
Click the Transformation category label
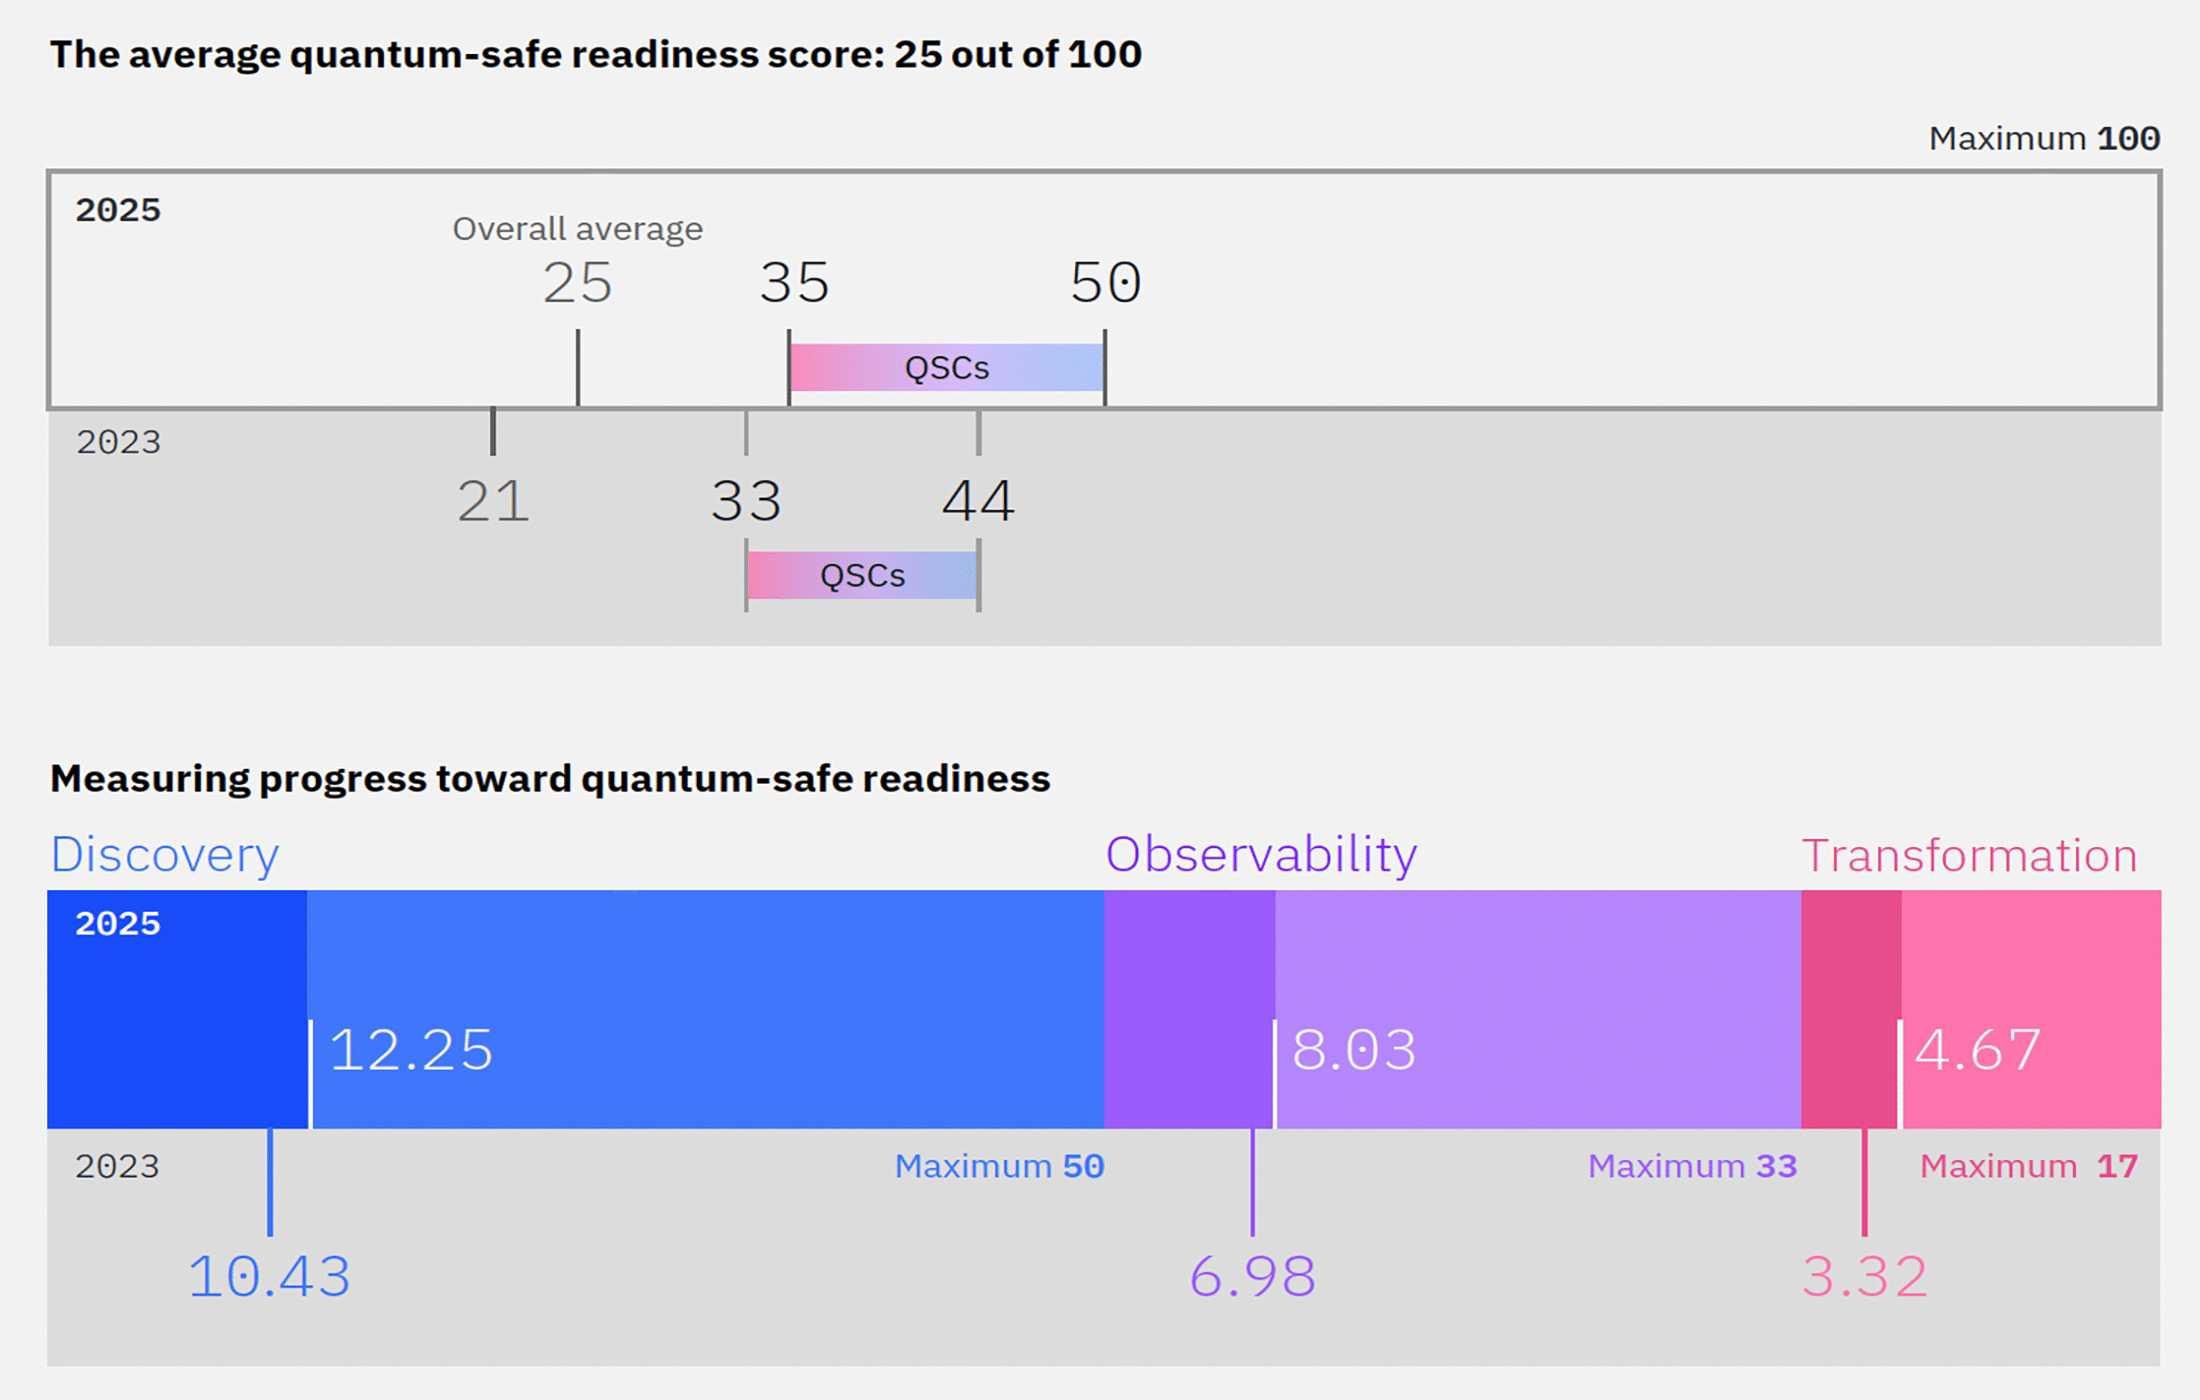coord(1969,856)
